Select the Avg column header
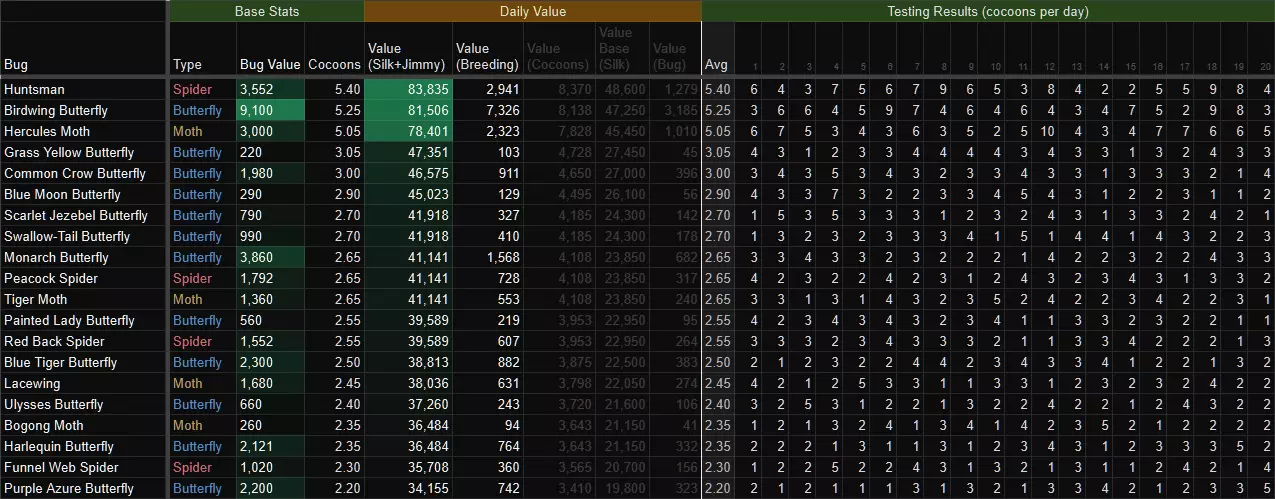The height and width of the screenshot is (499, 1275). click(716, 65)
